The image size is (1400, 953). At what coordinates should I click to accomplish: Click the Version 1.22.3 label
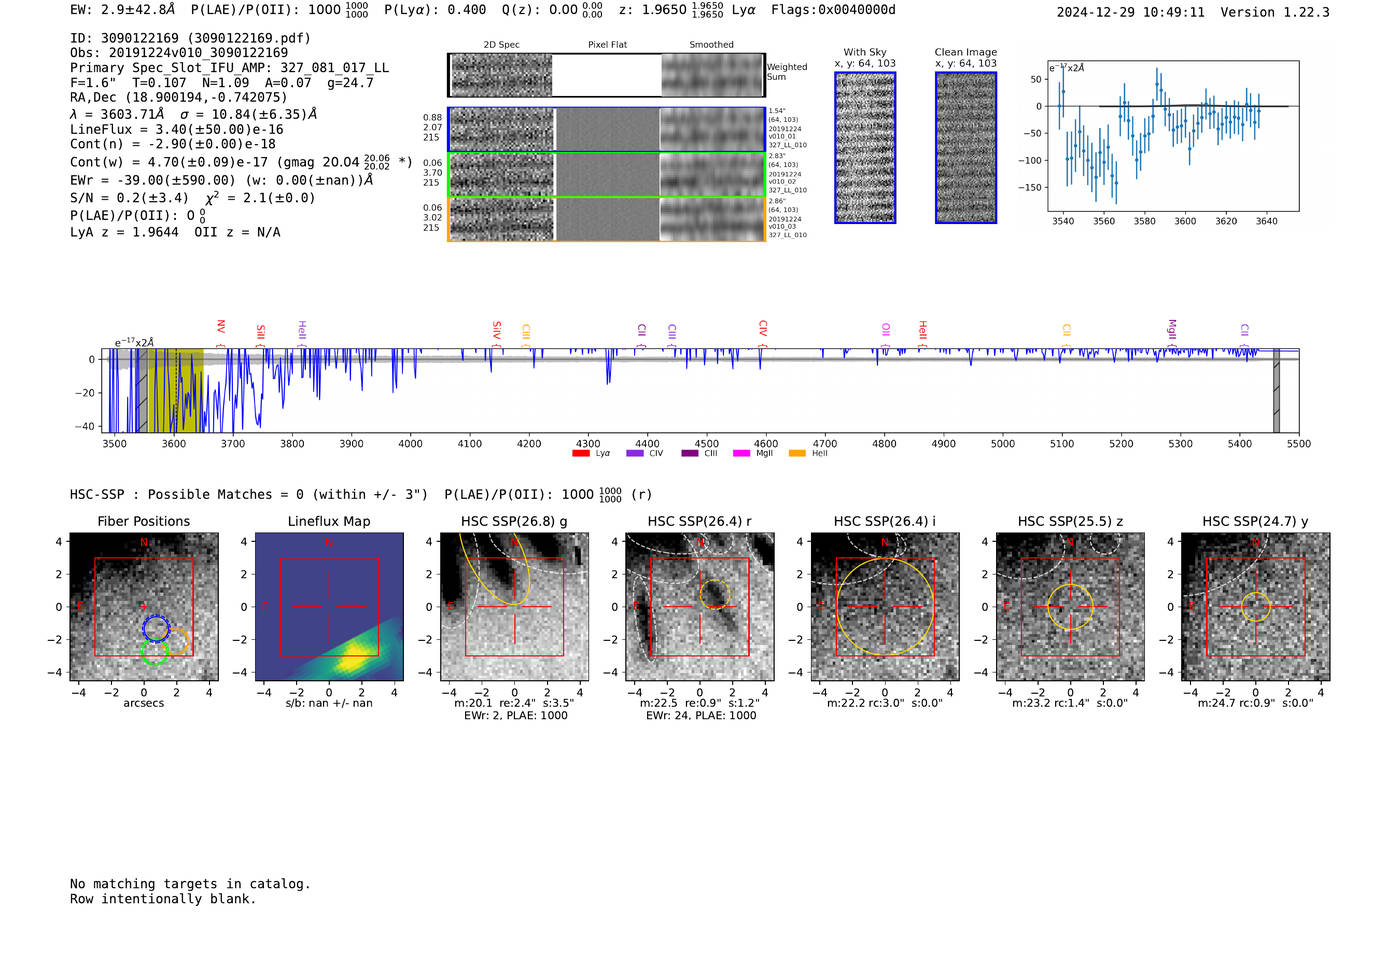[x=1275, y=12]
